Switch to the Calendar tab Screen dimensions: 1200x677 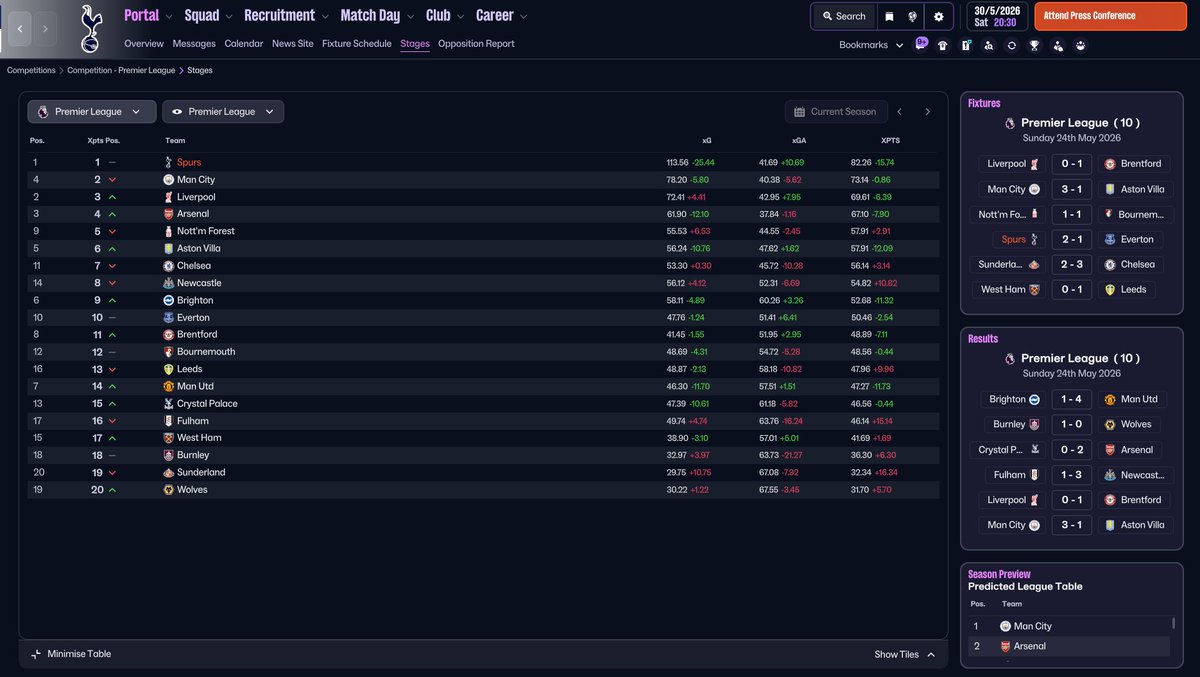(244, 44)
